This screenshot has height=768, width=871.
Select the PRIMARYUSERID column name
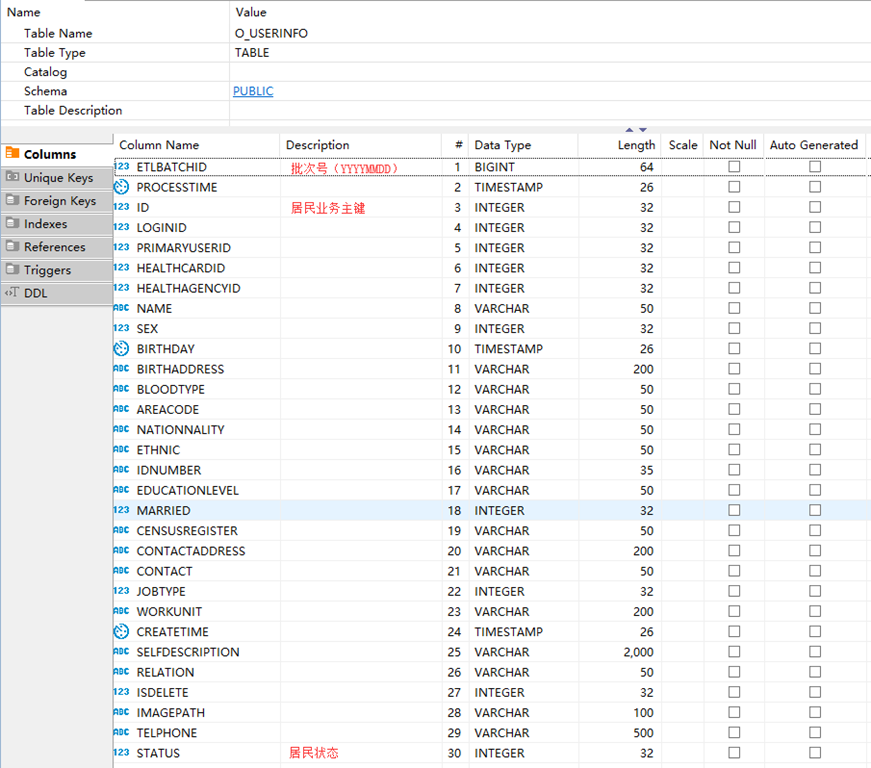pyautogui.click(x=184, y=248)
